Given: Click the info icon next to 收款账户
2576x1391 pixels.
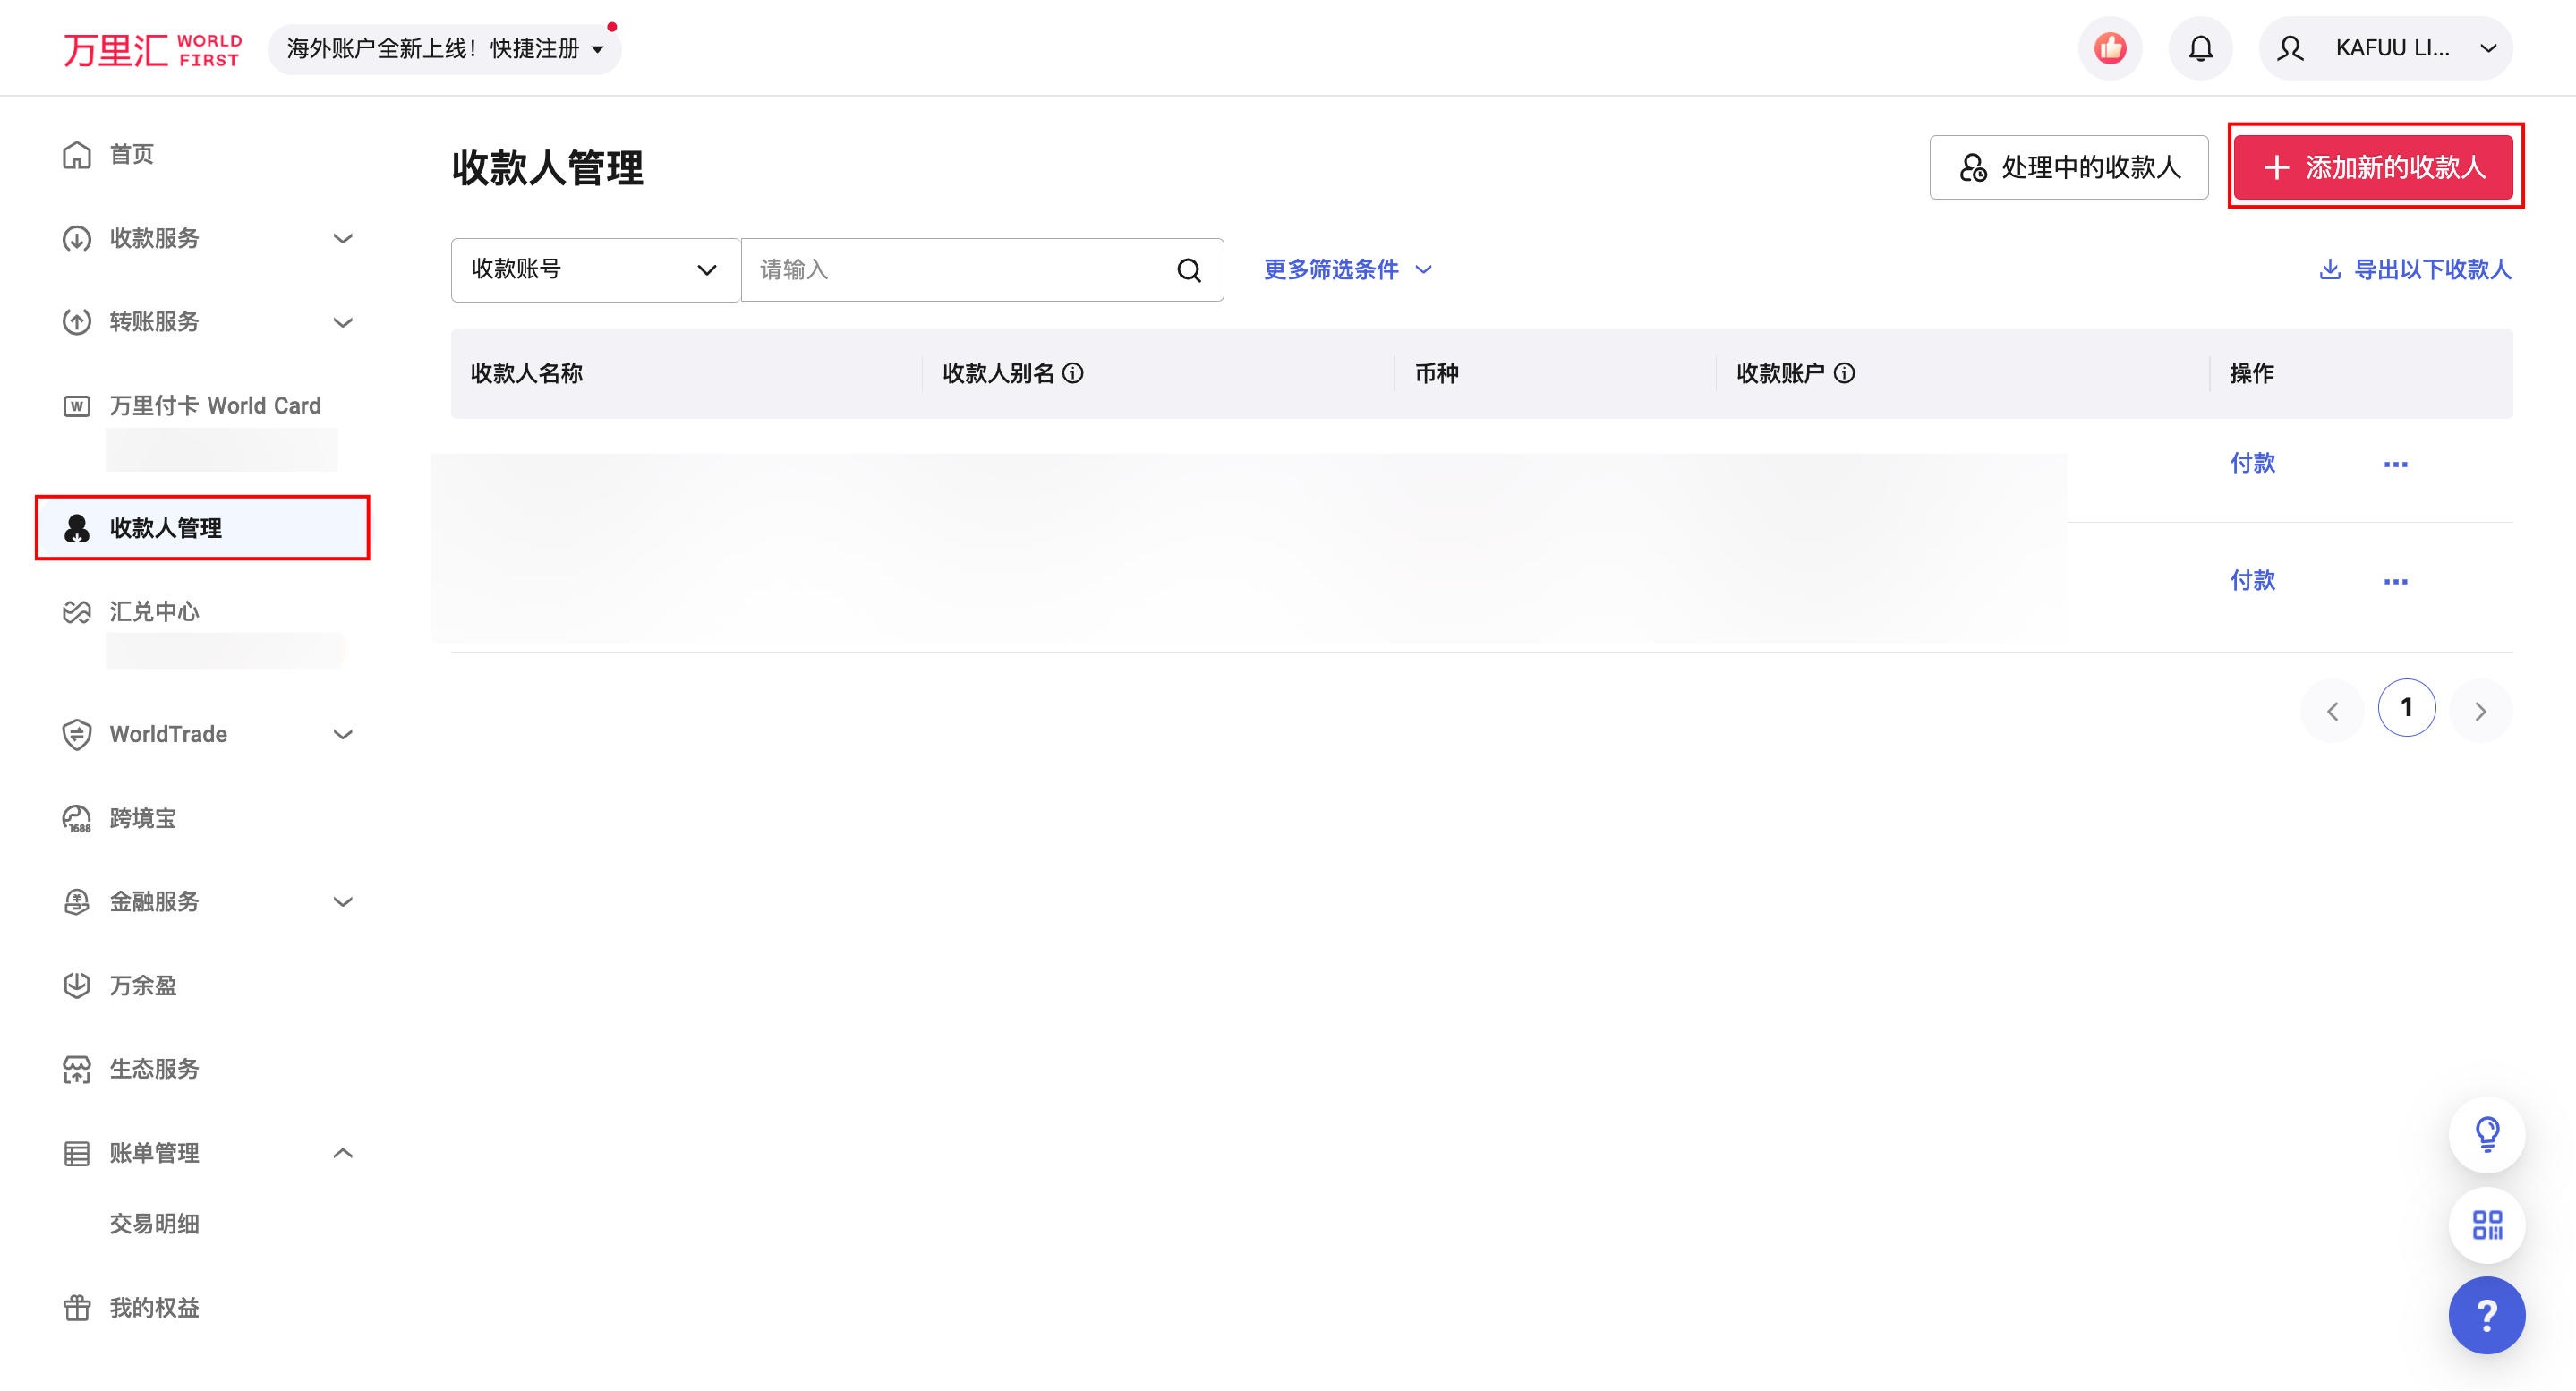Looking at the screenshot, I should pyautogui.click(x=1845, y=373).
